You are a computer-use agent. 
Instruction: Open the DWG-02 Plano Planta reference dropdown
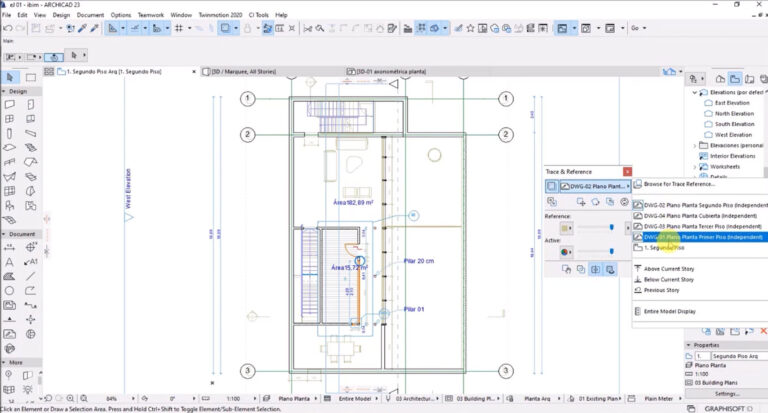tap(593, 186)
